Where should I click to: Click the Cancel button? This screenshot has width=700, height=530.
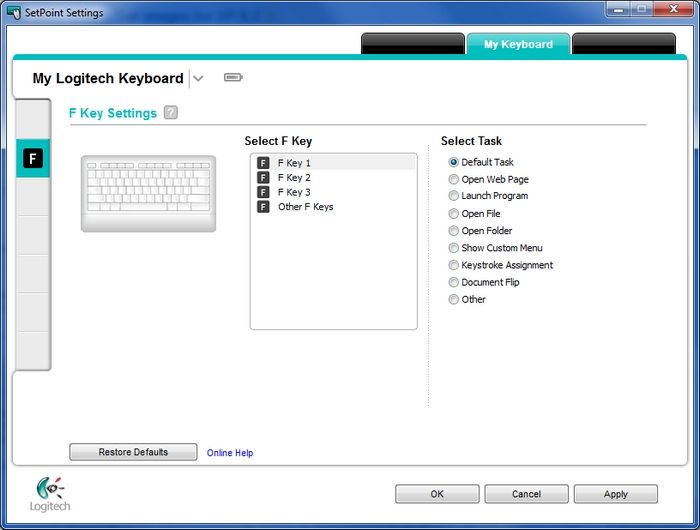pos(526,494)
